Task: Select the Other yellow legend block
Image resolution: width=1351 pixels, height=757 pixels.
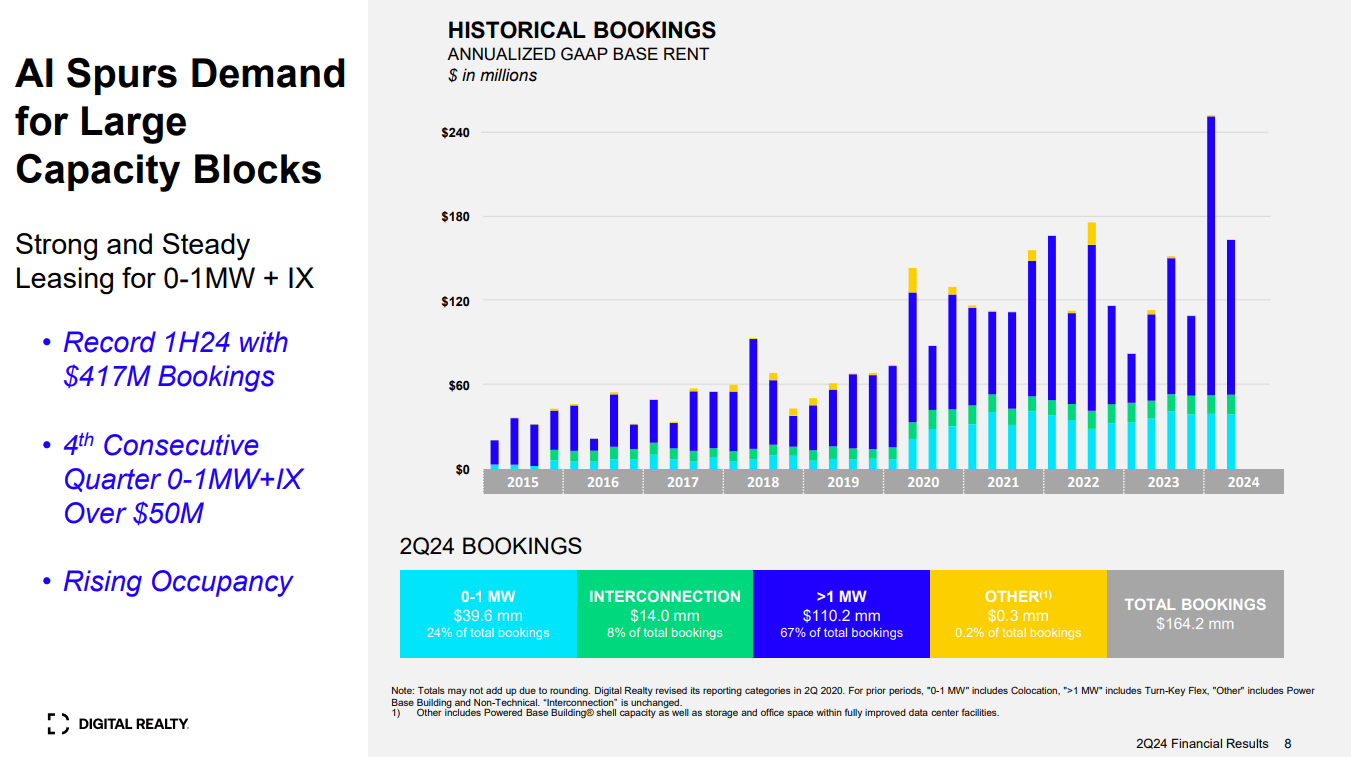Action: [1018, 613]
